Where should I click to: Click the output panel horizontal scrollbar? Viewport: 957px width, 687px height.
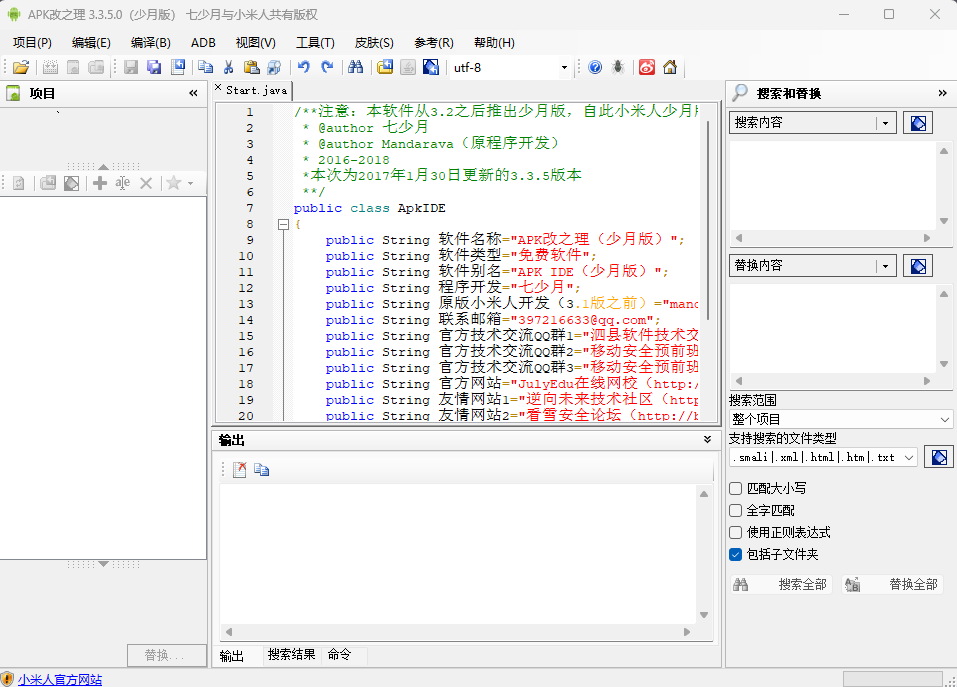(x=464, y=632)
